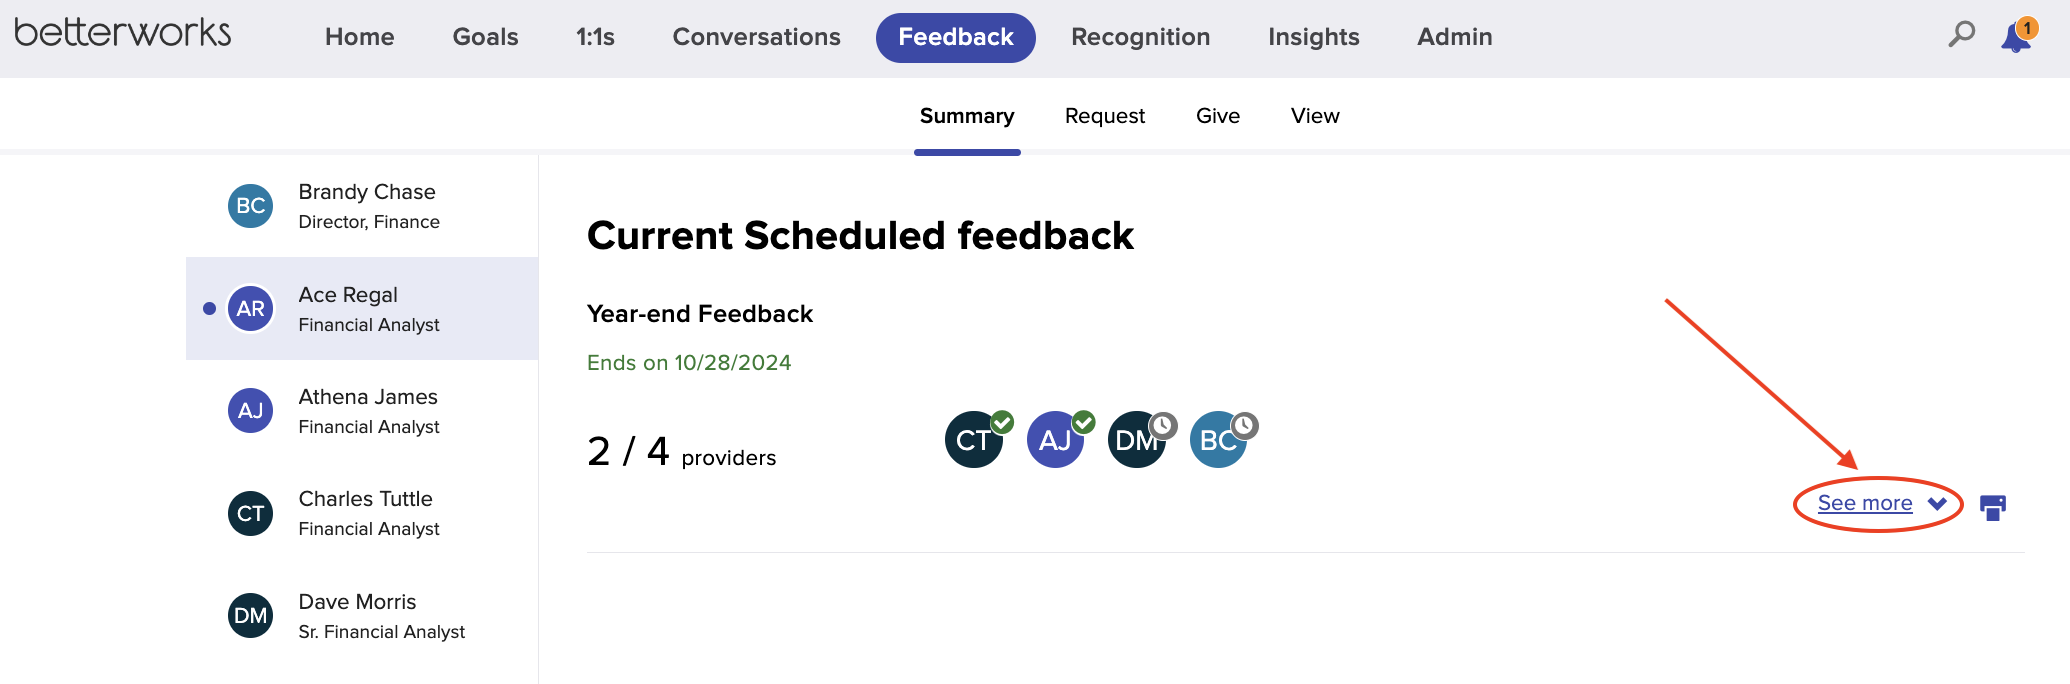Open the search magnifier icon
The width and height of the screenshot is (2070, 684).
[x=1961, y=35]
